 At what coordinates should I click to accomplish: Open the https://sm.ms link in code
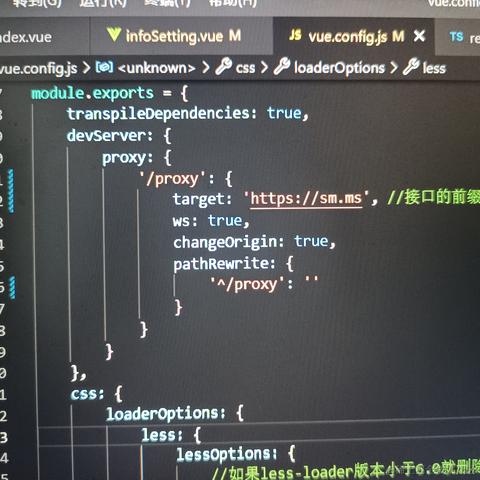pos(306,199)
